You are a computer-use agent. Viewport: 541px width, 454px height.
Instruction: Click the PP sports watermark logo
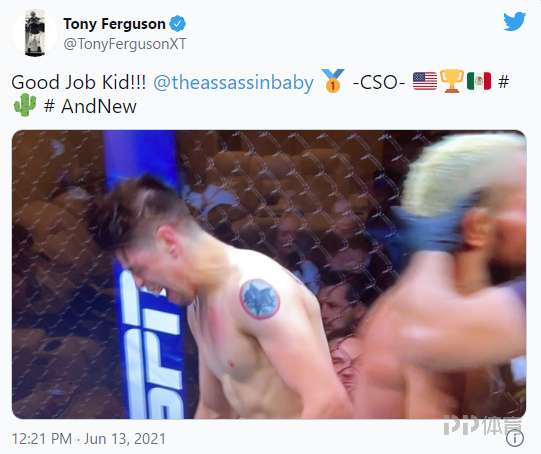pos(483,426)
